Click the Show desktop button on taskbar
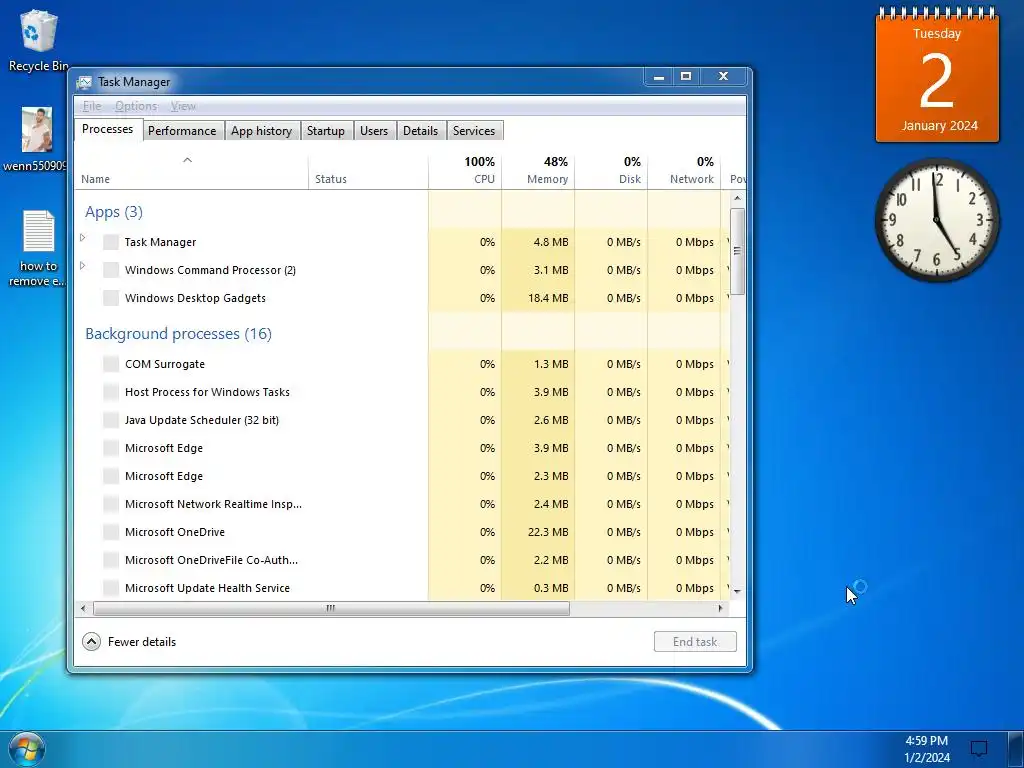Image resolution: width=1024 pixels, height=768 pixels. pos(1016,750)
